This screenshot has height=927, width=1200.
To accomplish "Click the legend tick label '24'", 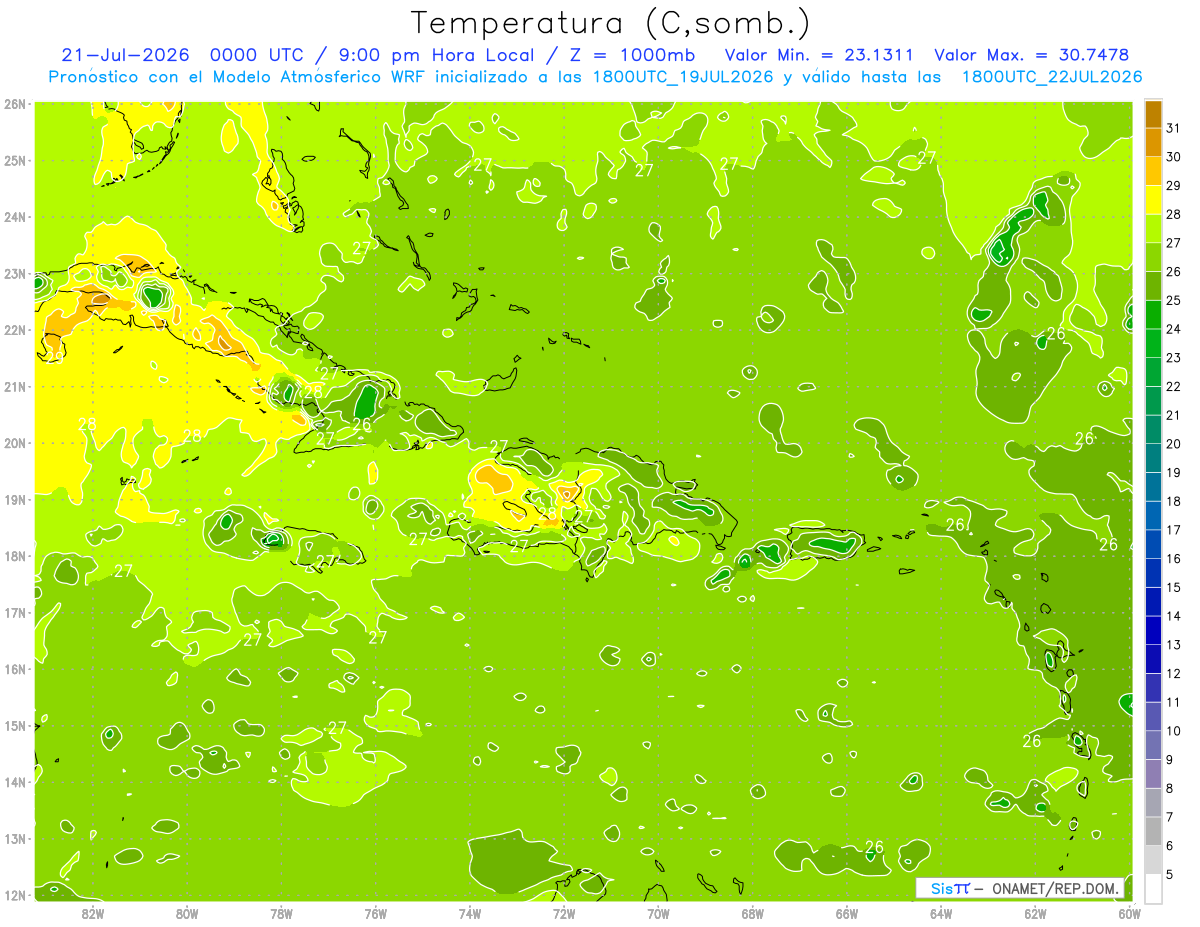I will [1173, 329].
